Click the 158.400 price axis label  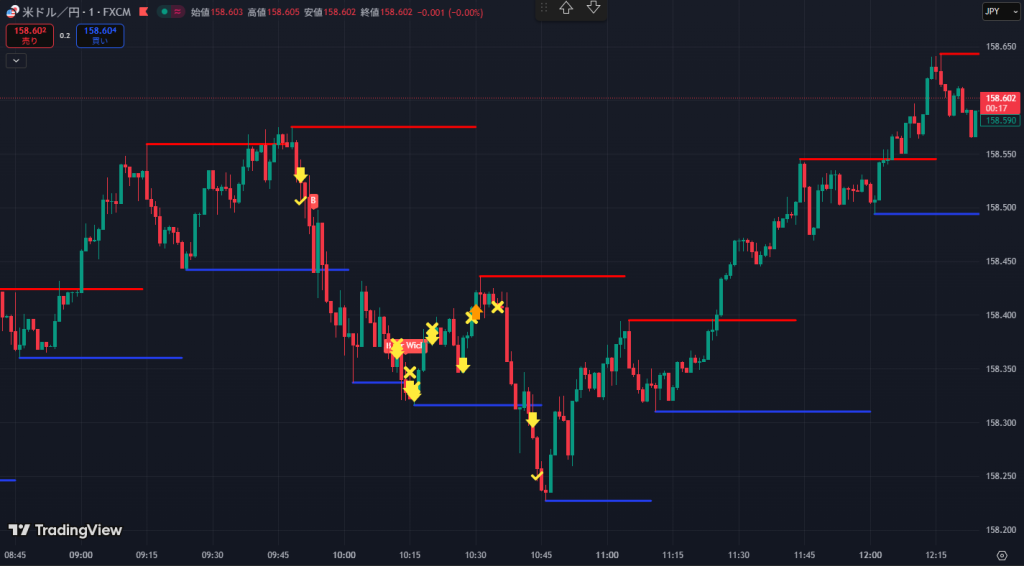click(1001, 315)
